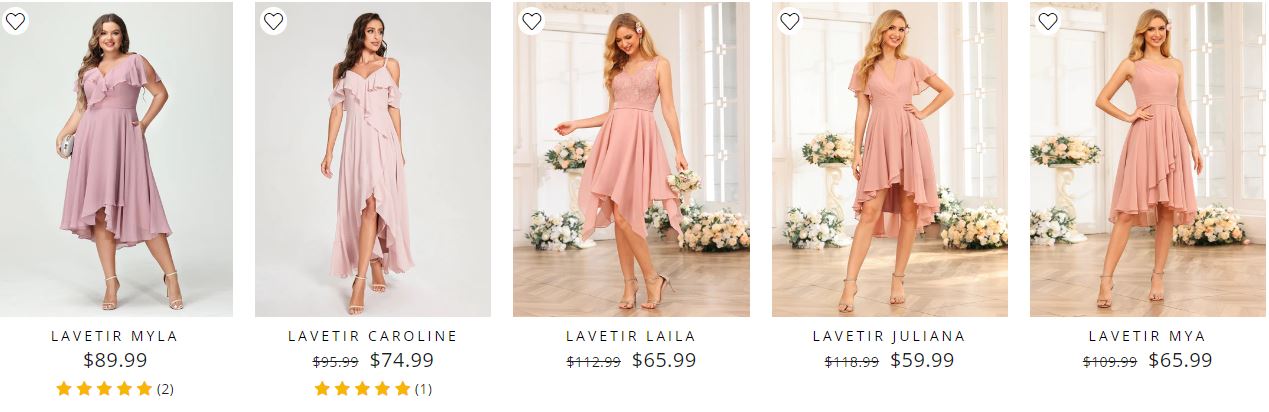The image size is (1269, 412).
Task: Save Lavetir Juliana dress using heart icon
Action: coord(790,21)
